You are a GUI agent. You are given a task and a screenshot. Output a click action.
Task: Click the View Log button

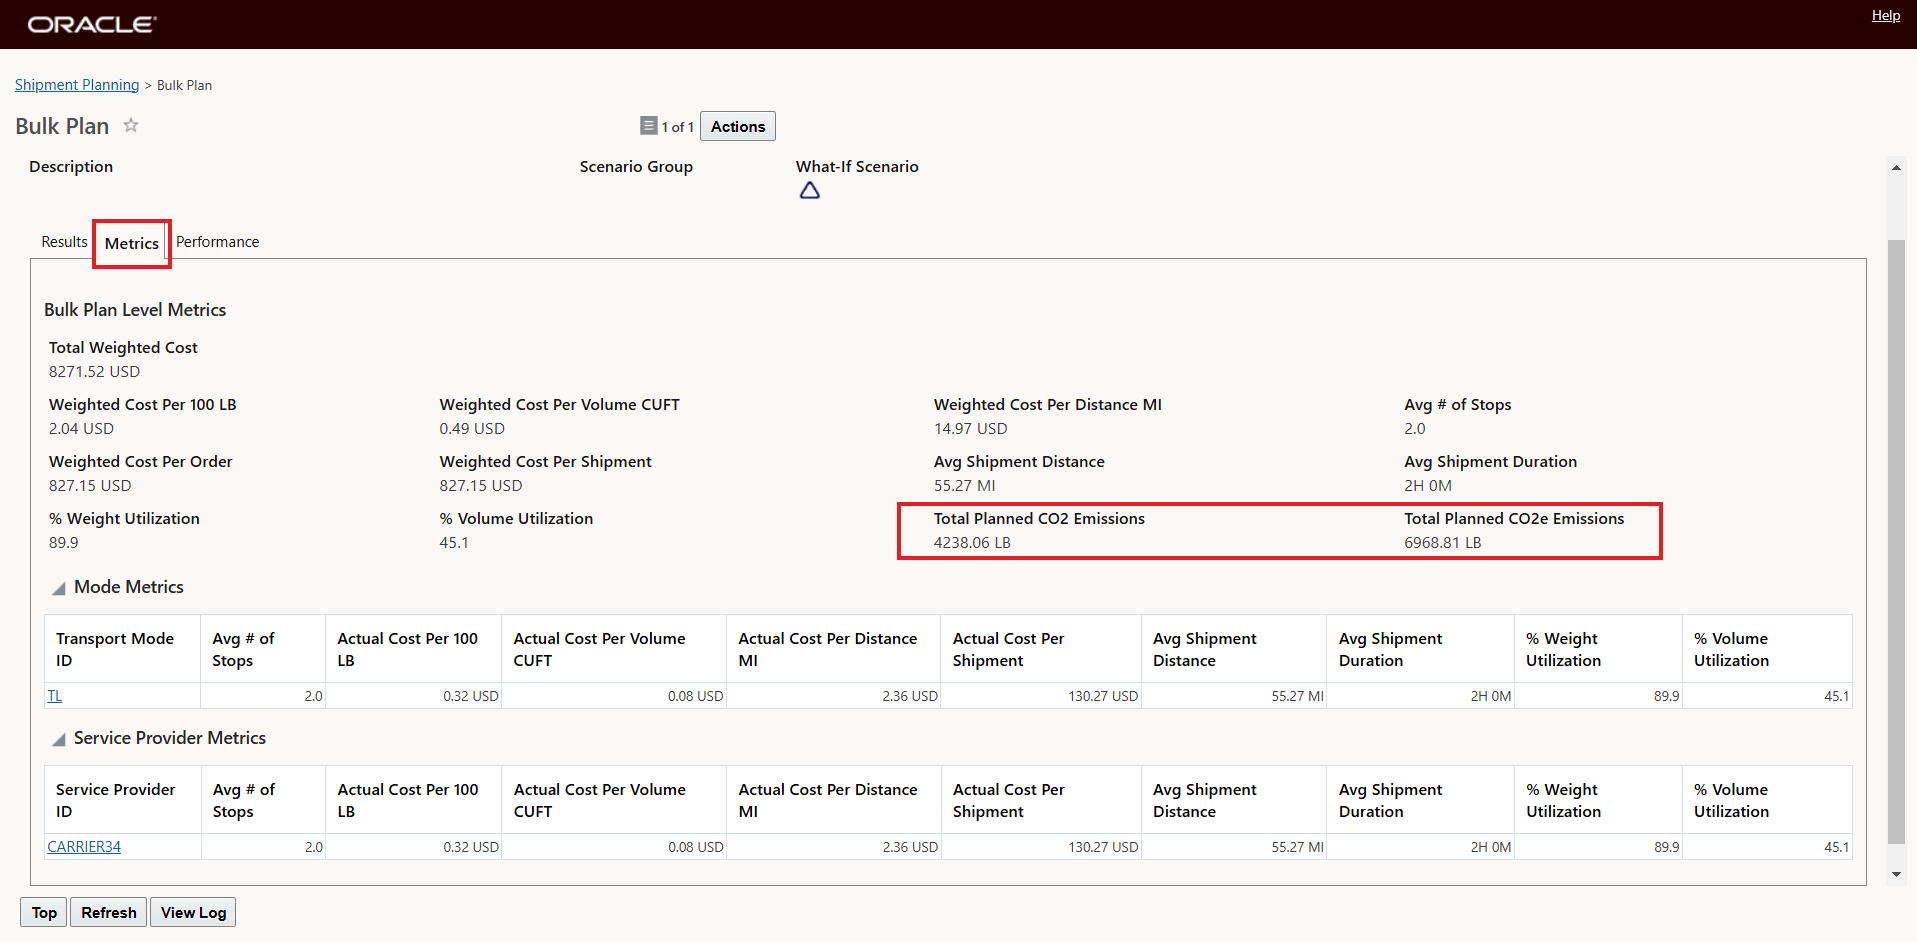[193, 912]
